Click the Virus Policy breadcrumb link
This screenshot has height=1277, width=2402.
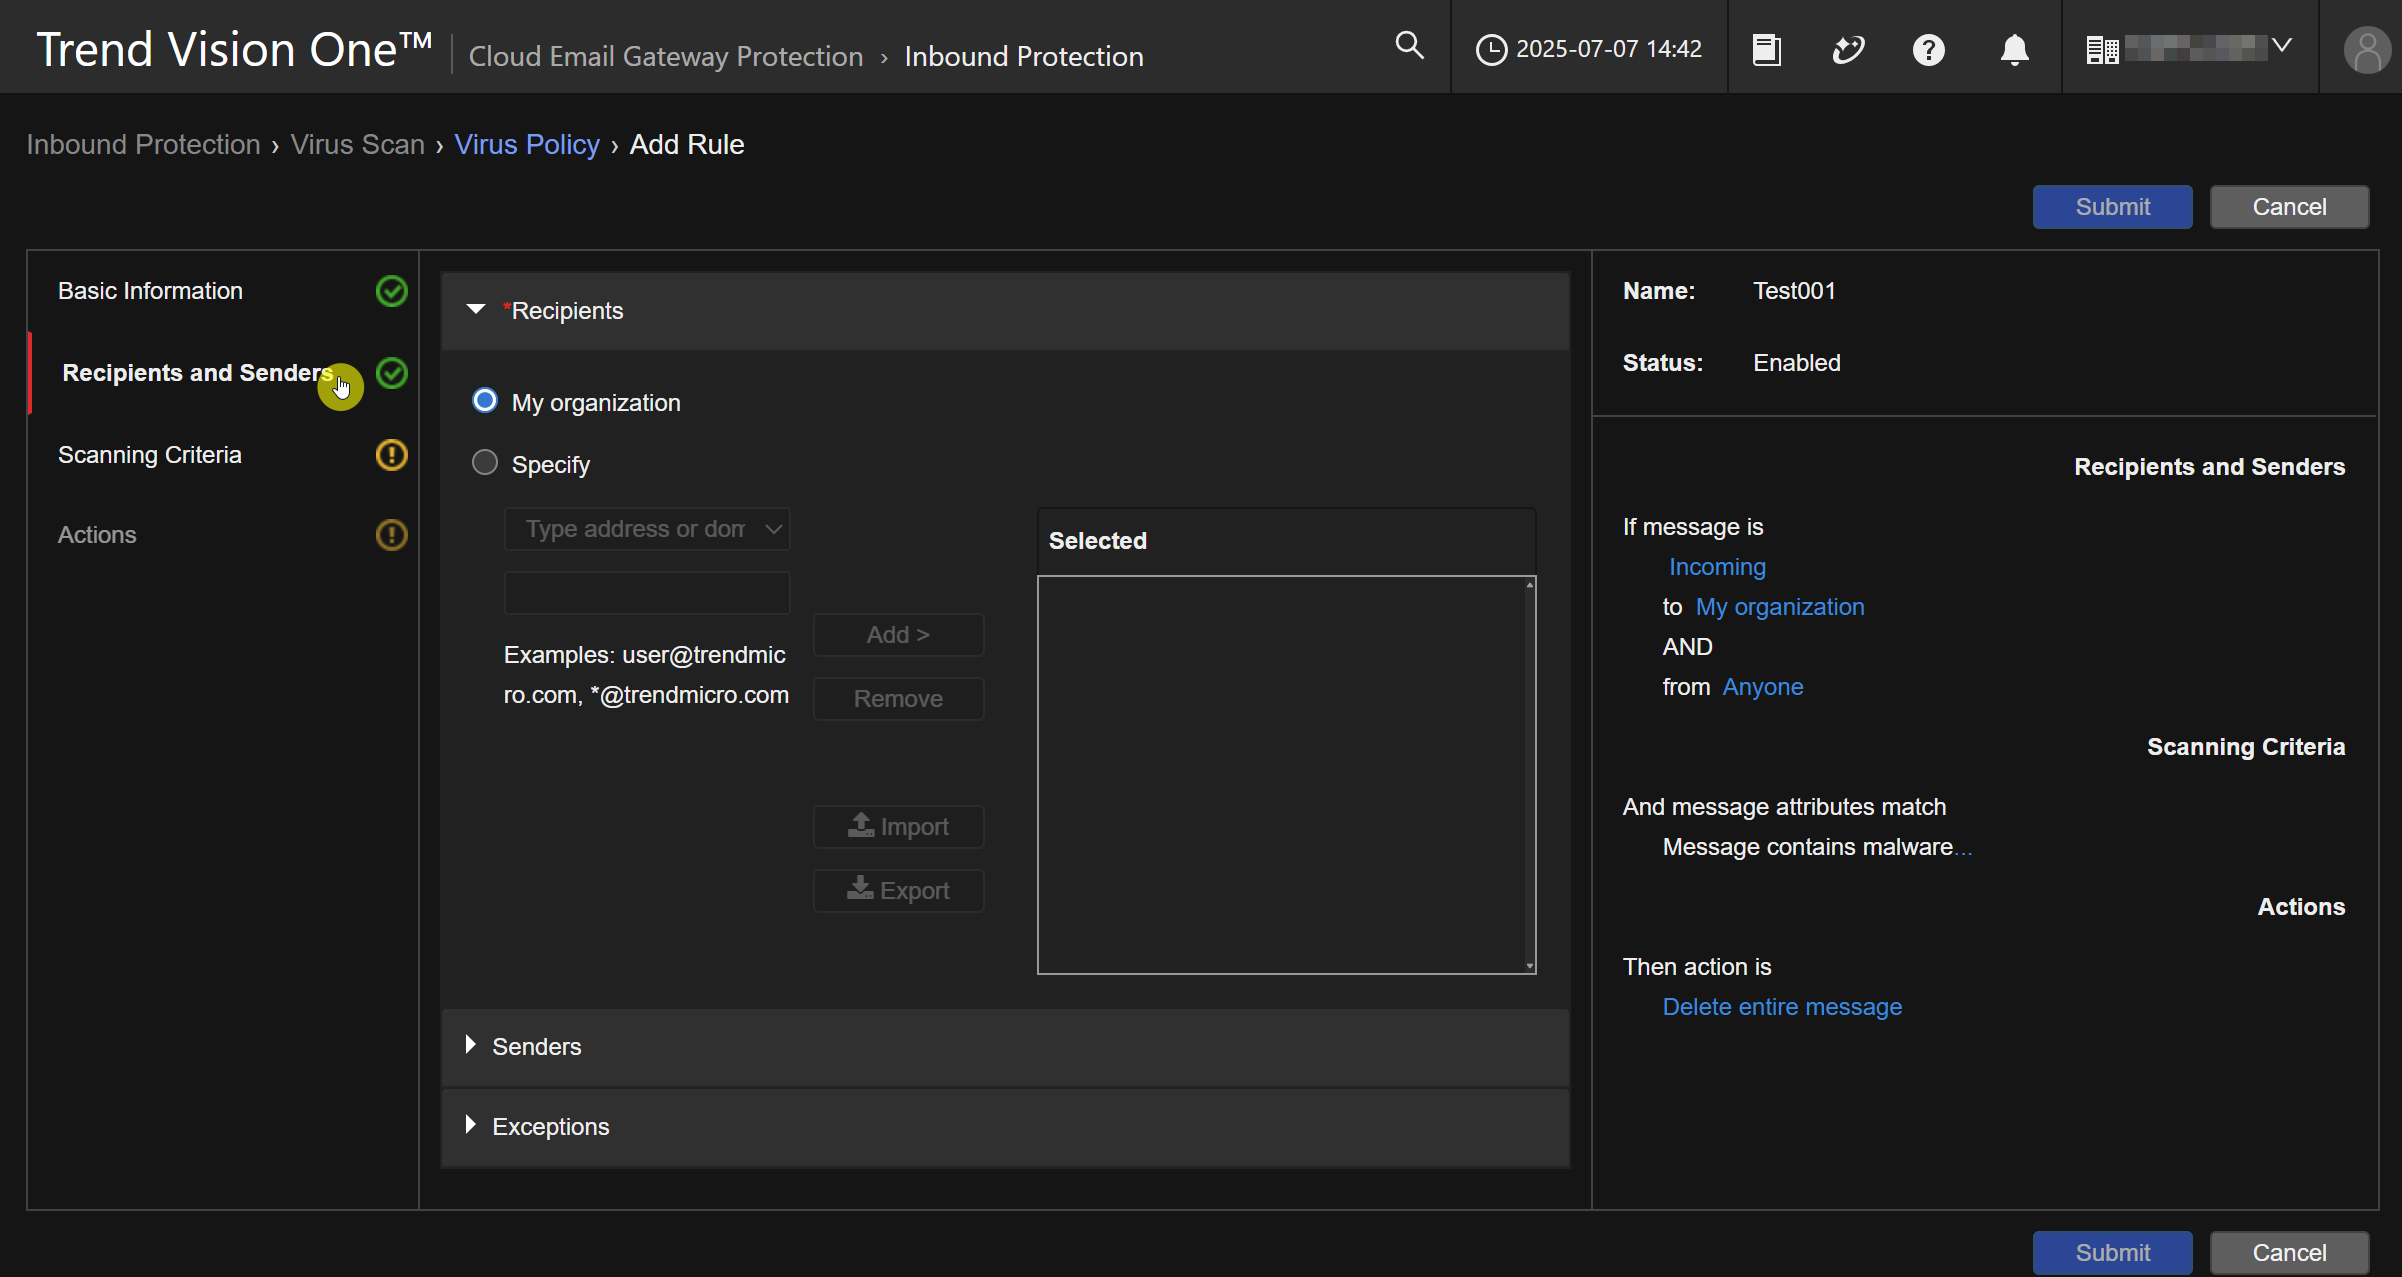click(x=526, y=145)
